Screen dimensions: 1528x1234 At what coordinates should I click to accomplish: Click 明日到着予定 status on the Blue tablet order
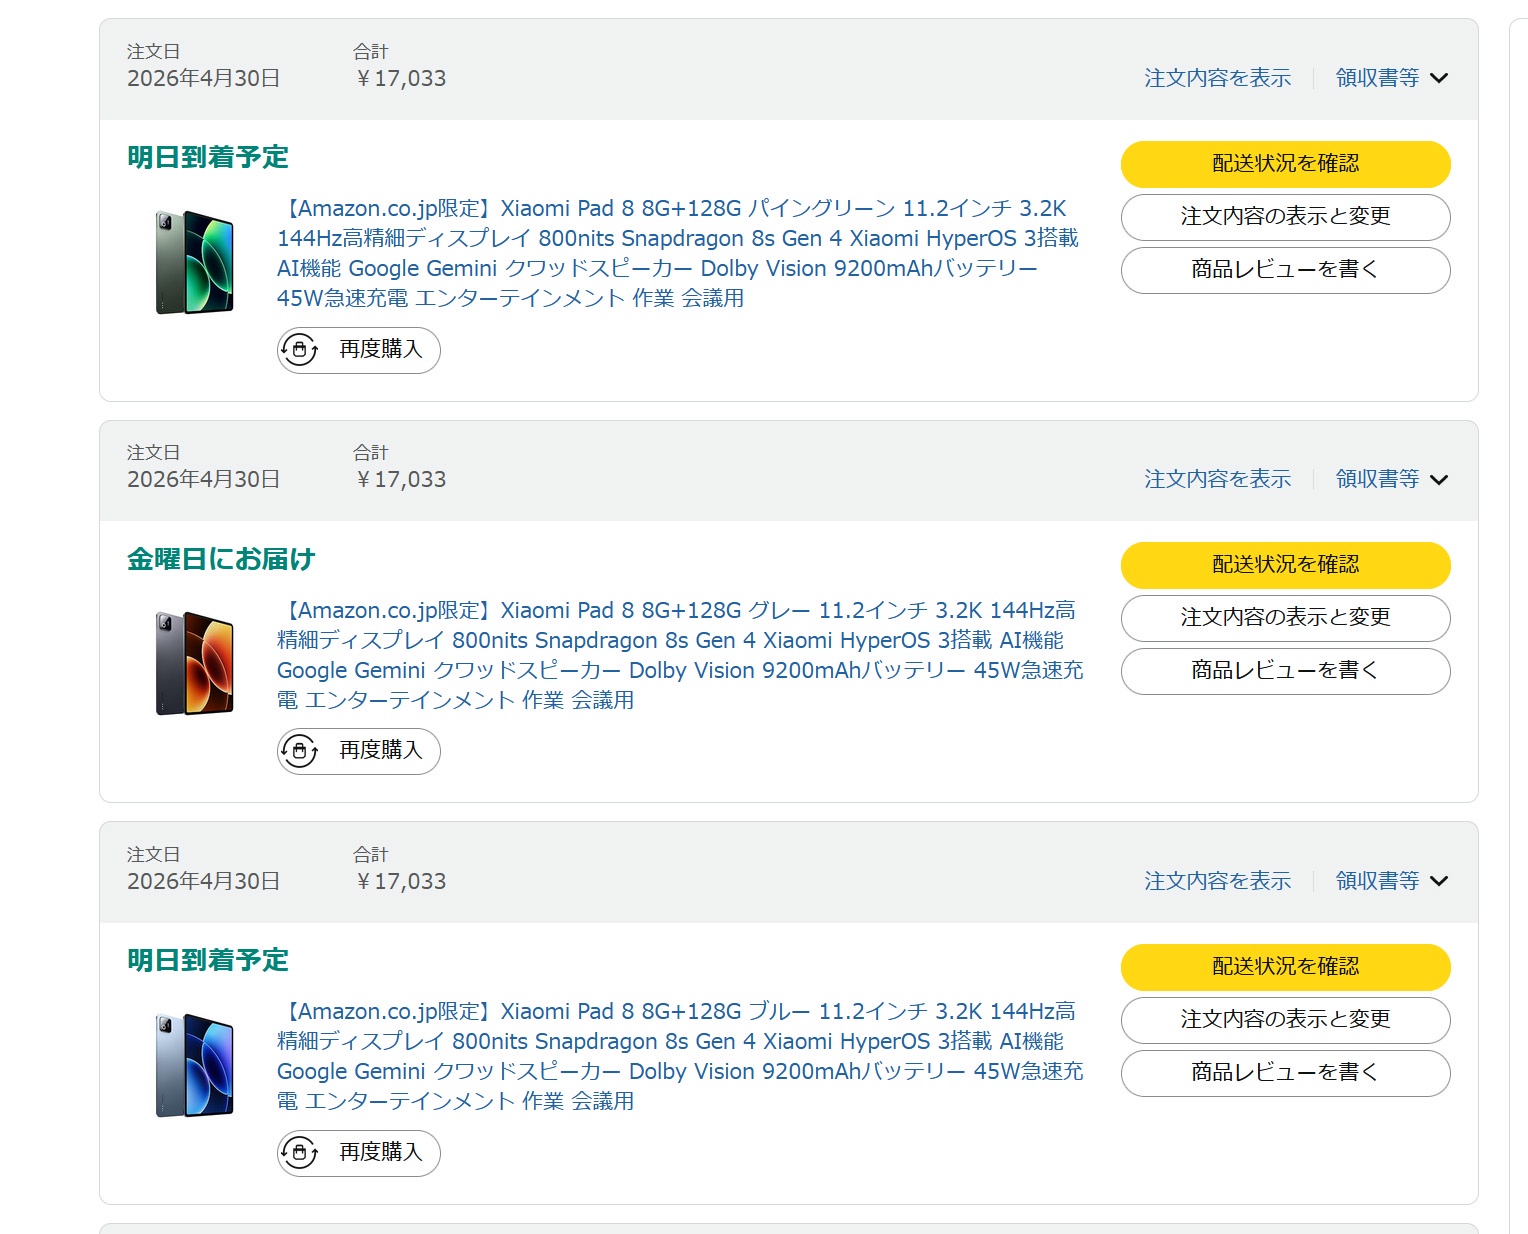click(208, 960)
